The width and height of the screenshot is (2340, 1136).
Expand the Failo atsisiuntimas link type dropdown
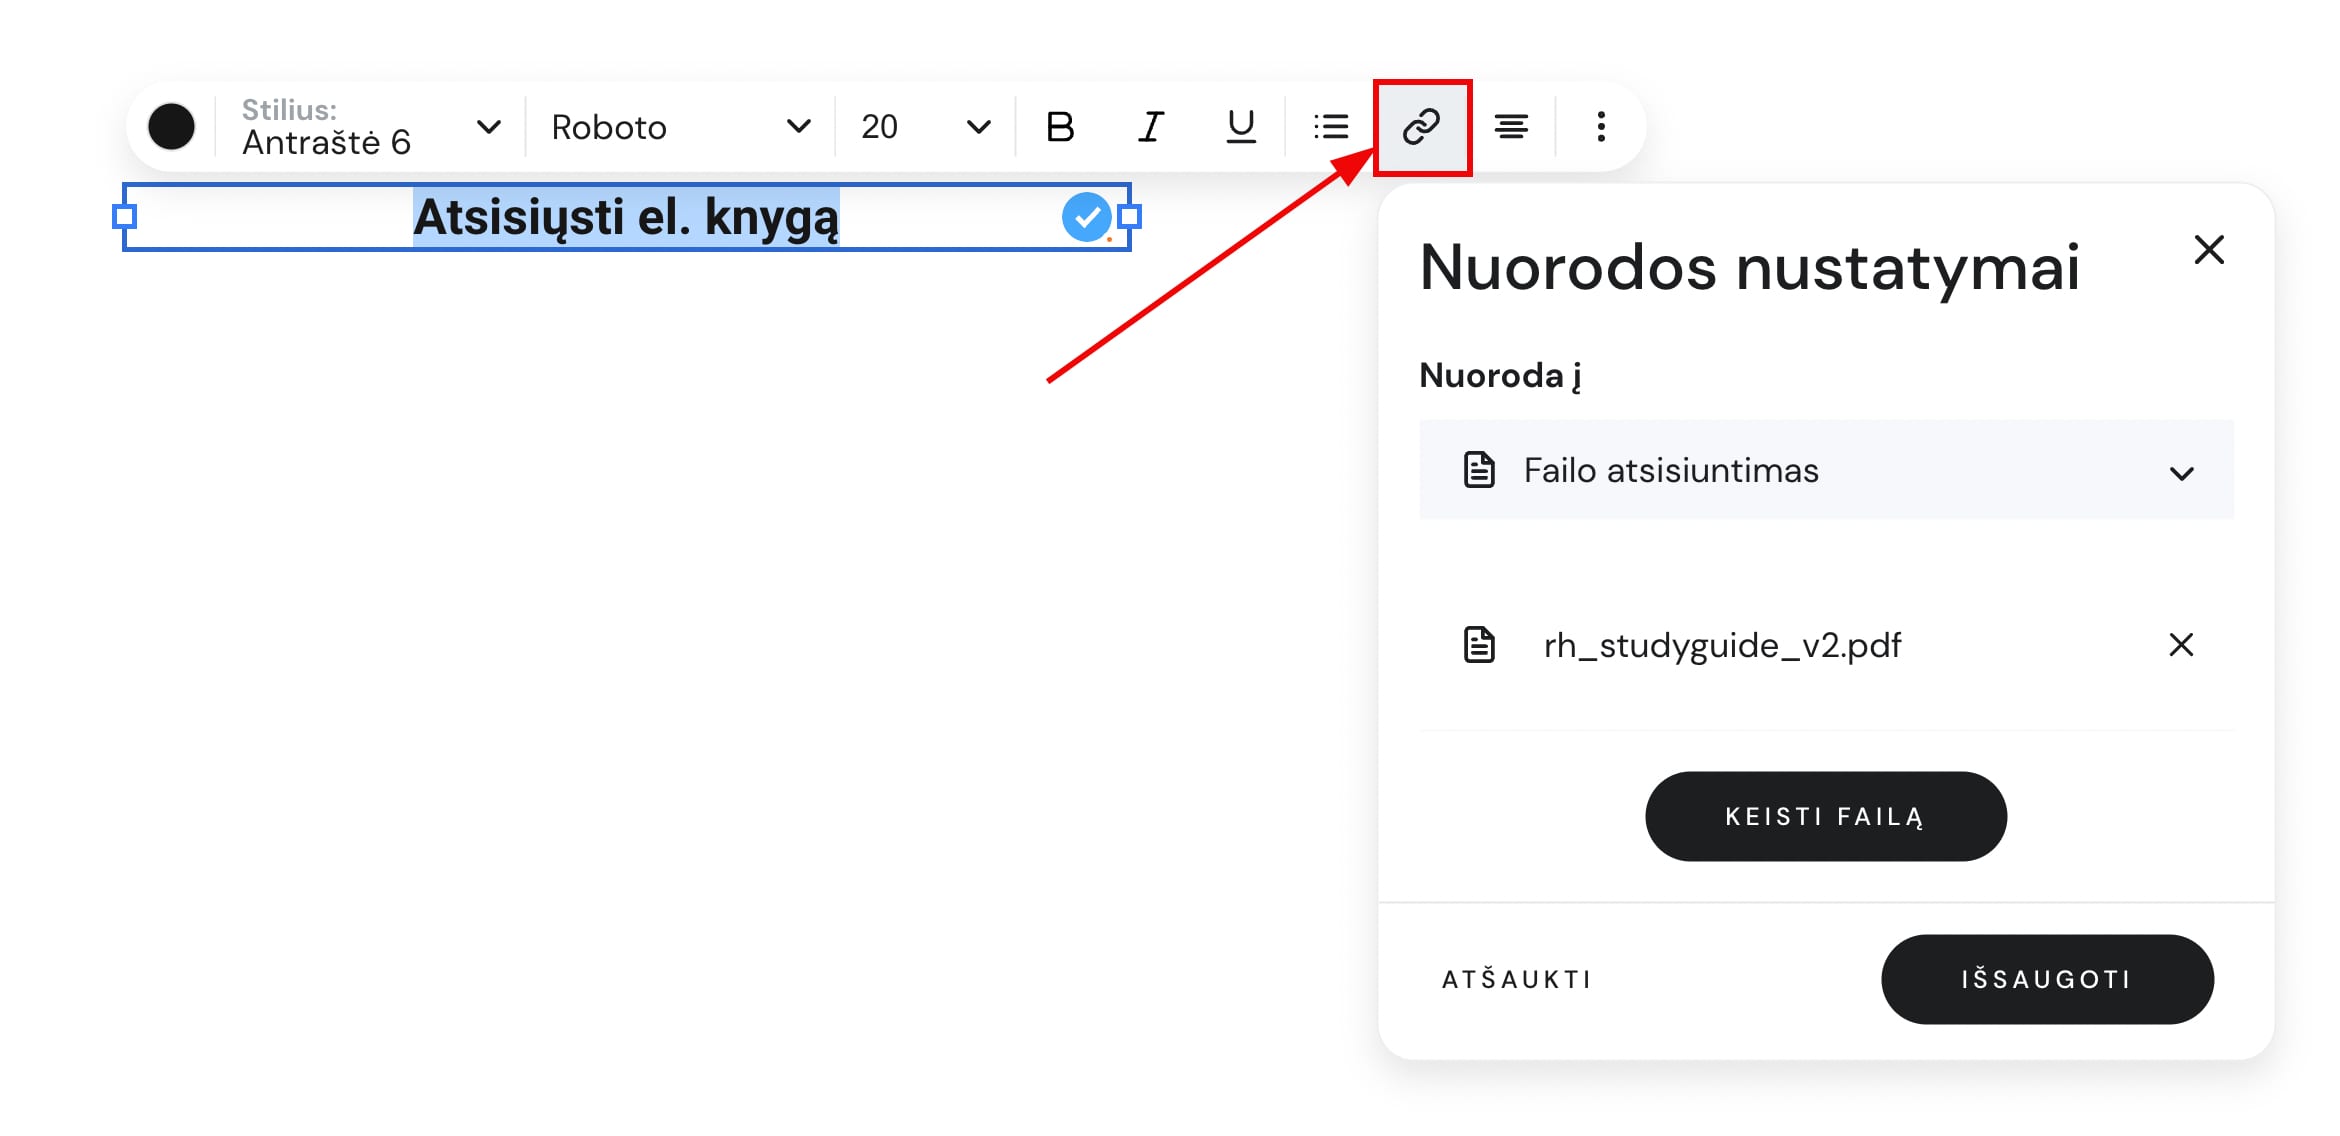(1826, 470)
